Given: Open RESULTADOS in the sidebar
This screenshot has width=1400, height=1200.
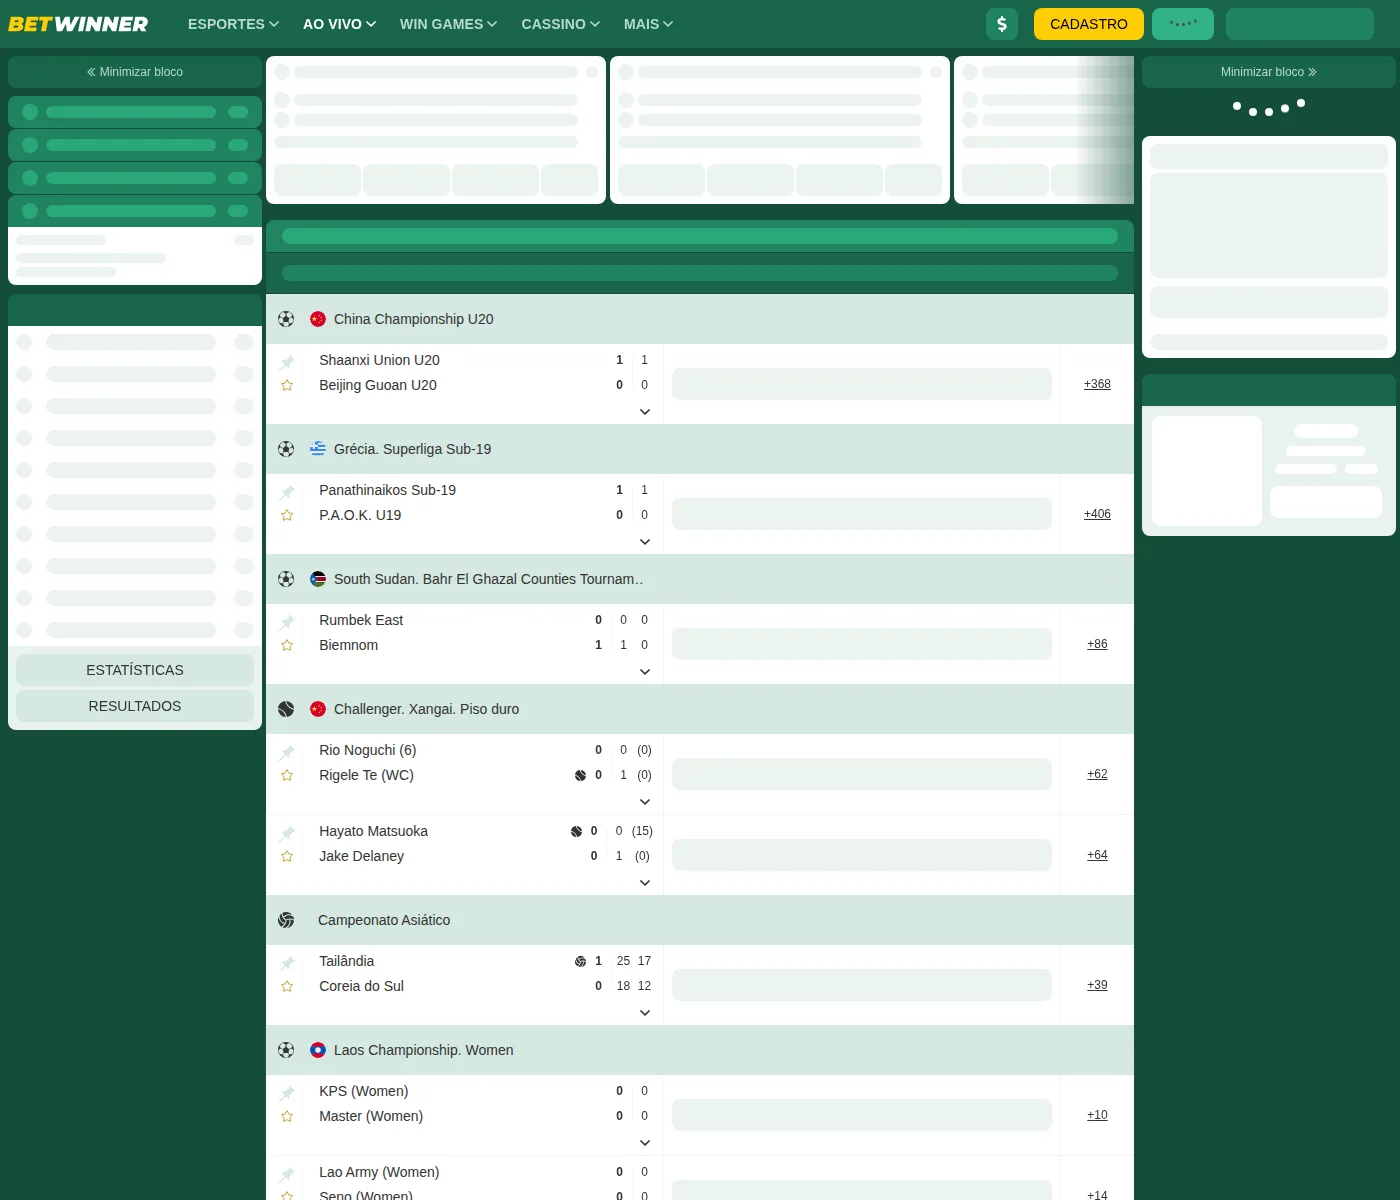Looking at the screenshot, I should tap(135, 706).
